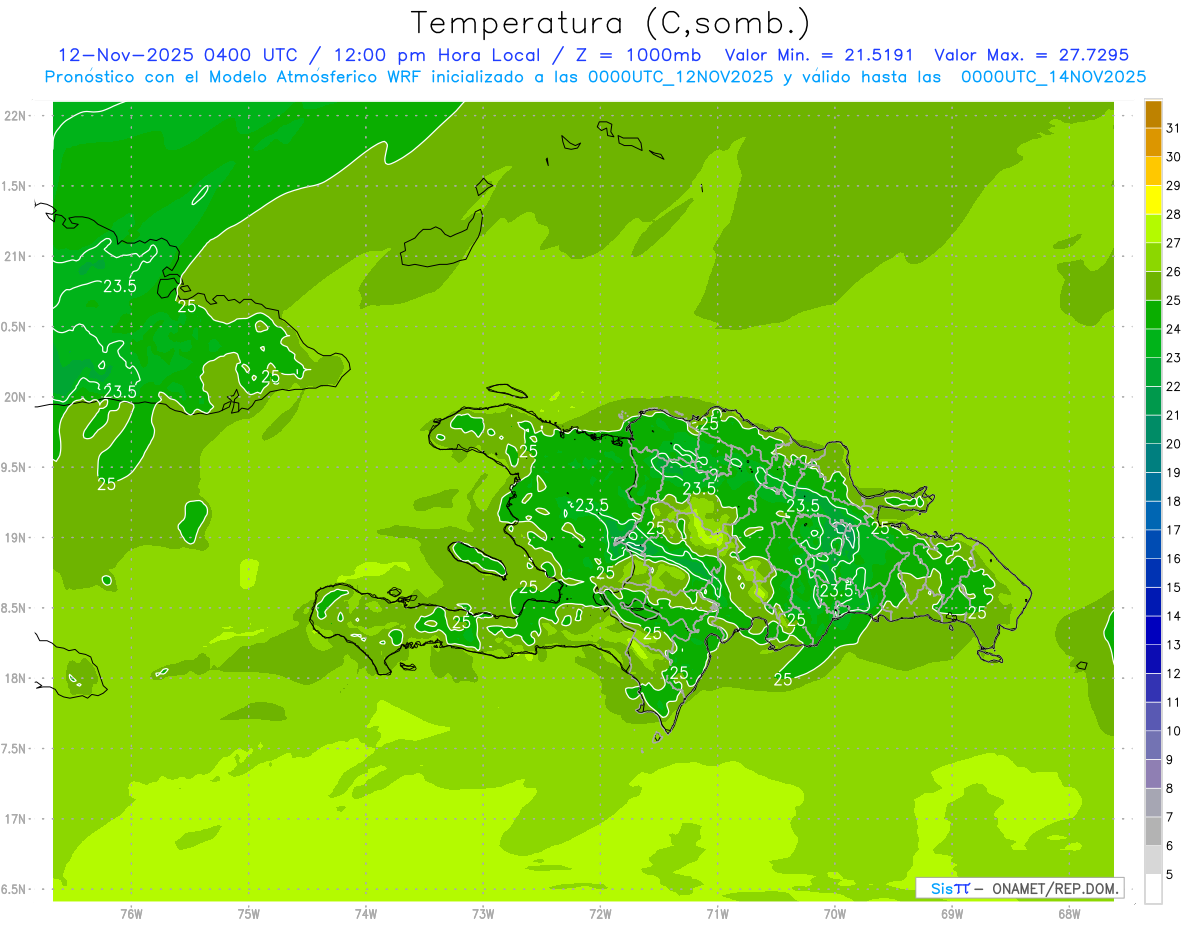This screenshot has height=927, width=1200.
Task: Click the '72W' longitude axis label
Action: [600, 913]
